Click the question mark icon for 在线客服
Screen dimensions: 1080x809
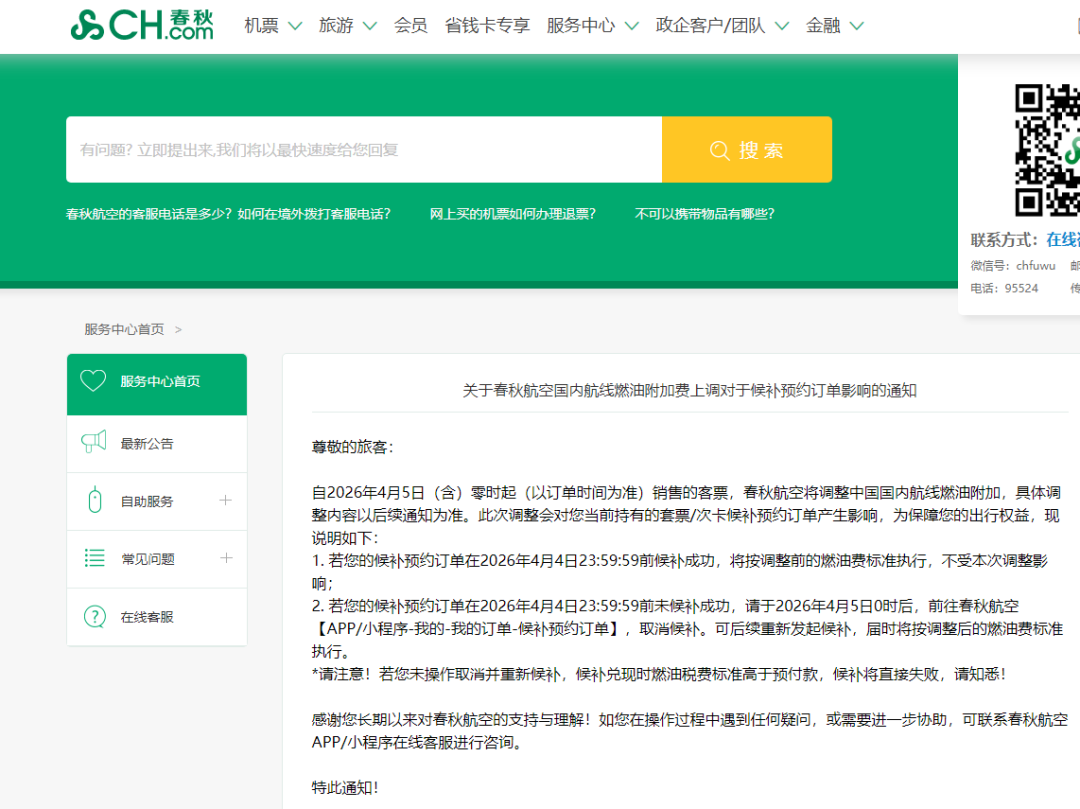point(93,617)
